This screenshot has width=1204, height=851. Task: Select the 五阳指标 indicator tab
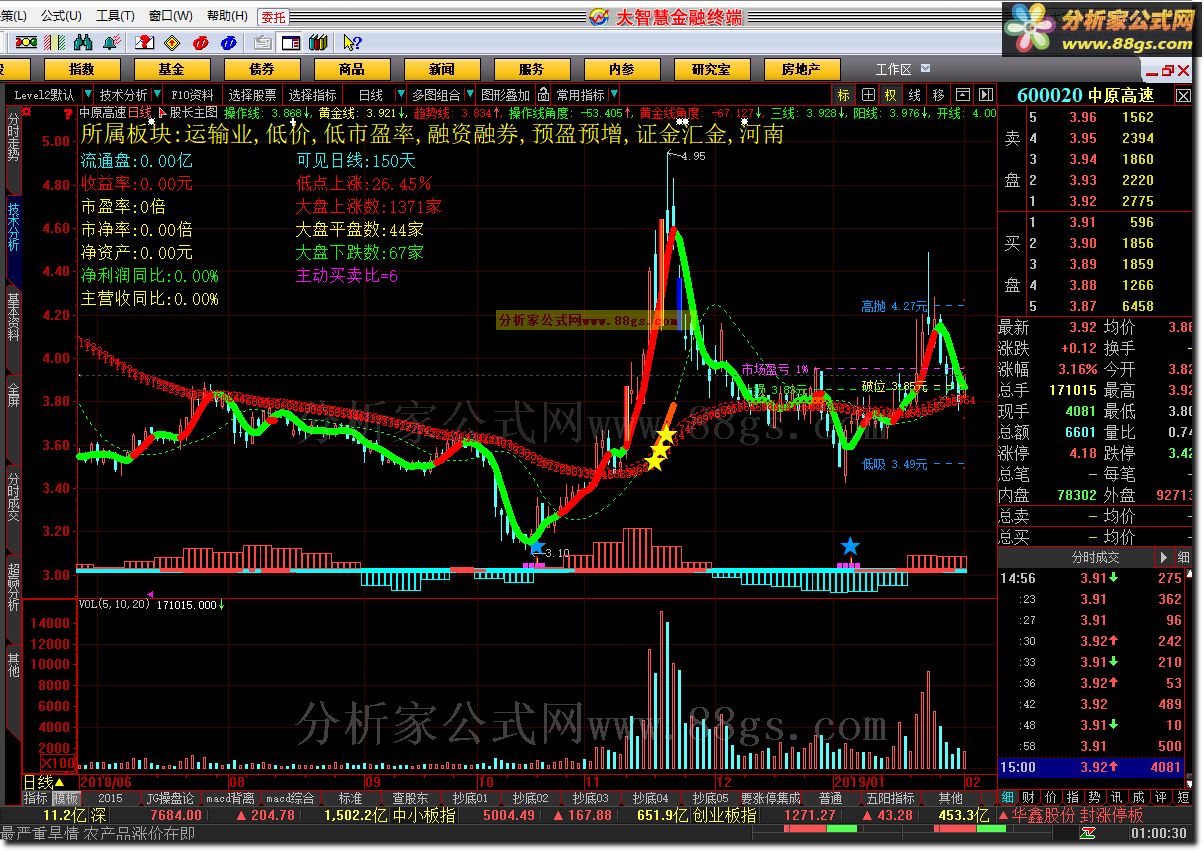[x=890, y=798]
